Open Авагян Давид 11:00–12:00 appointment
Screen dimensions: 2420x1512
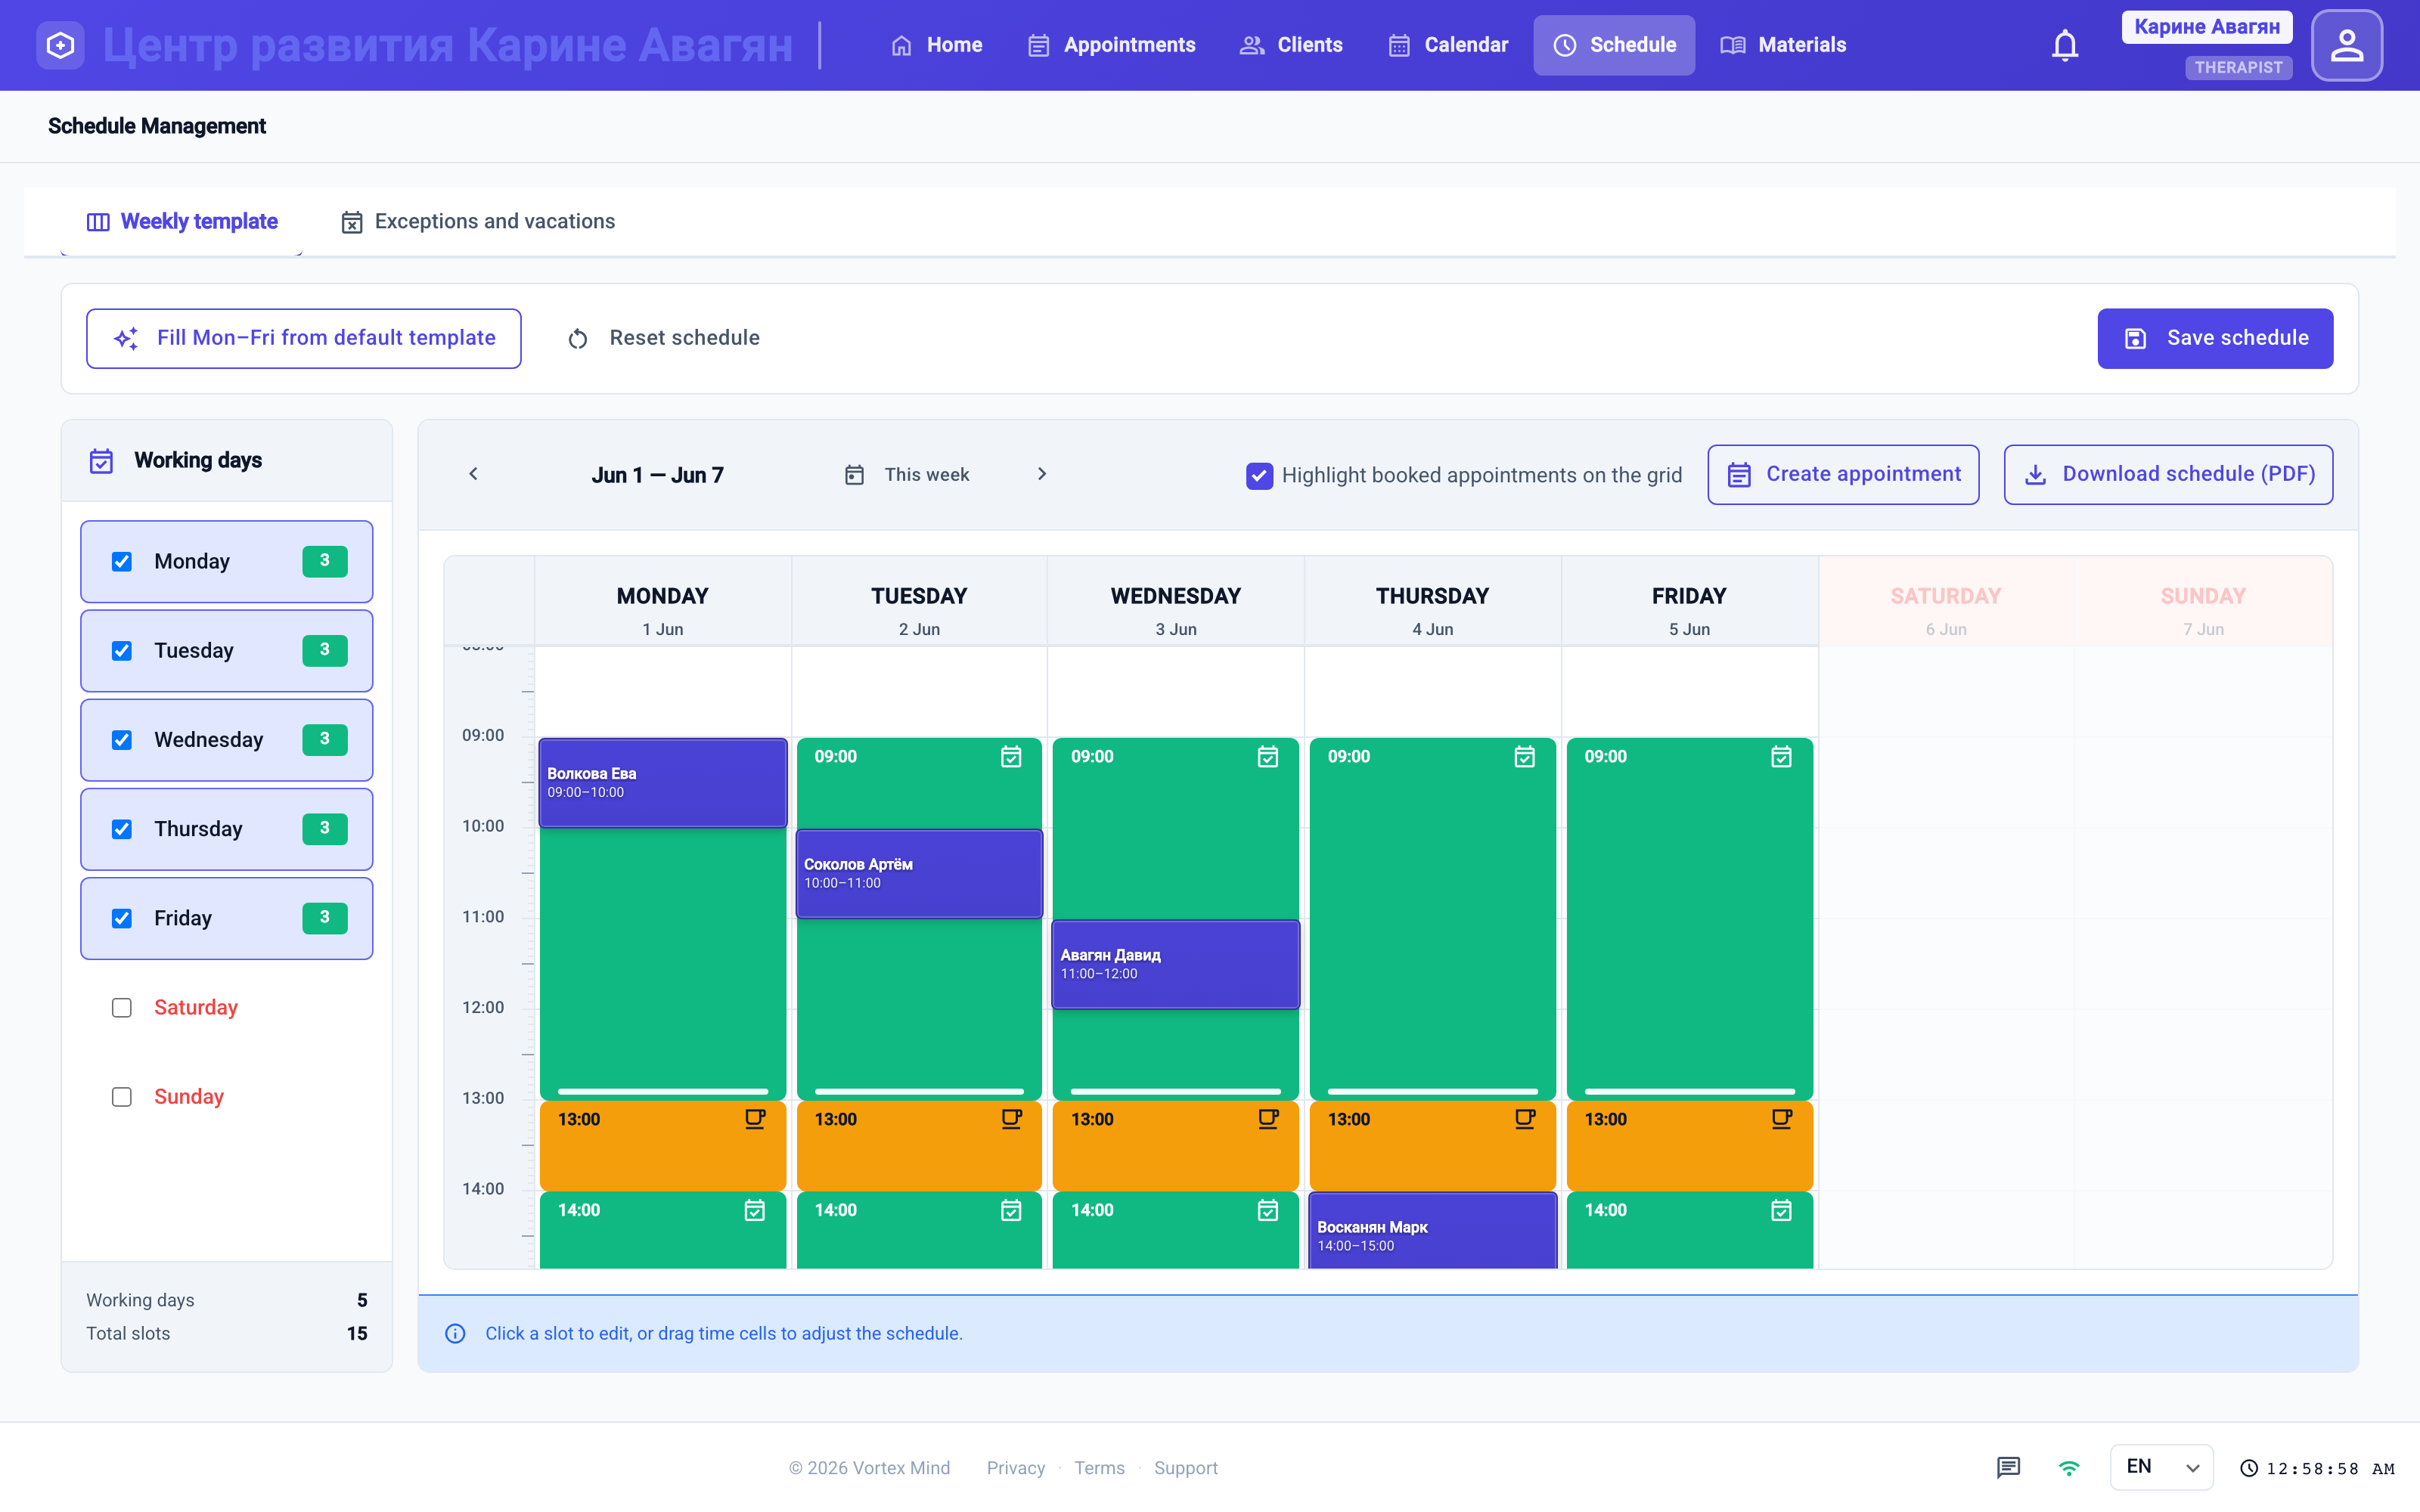(1176, 964)
